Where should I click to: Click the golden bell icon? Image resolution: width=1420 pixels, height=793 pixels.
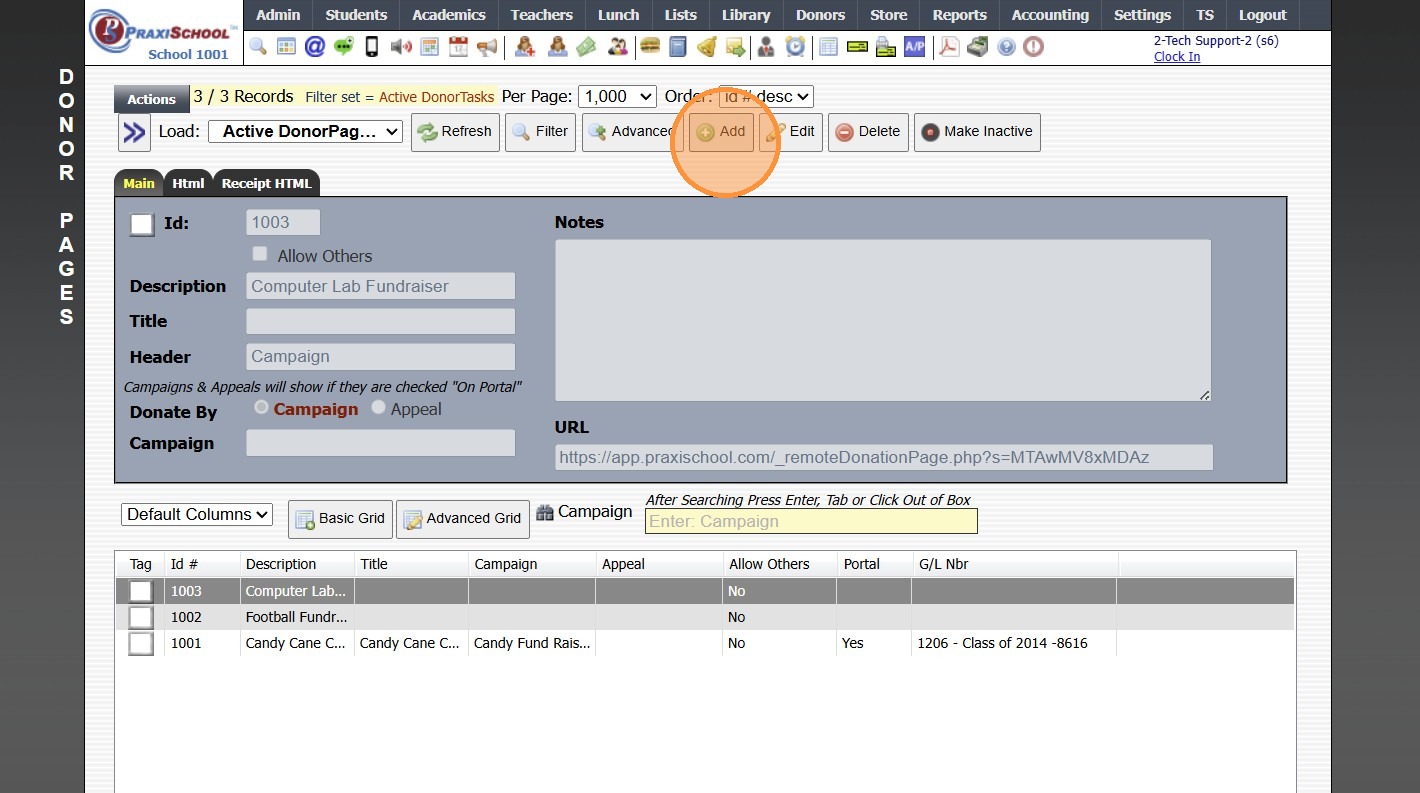click(707, 46)
